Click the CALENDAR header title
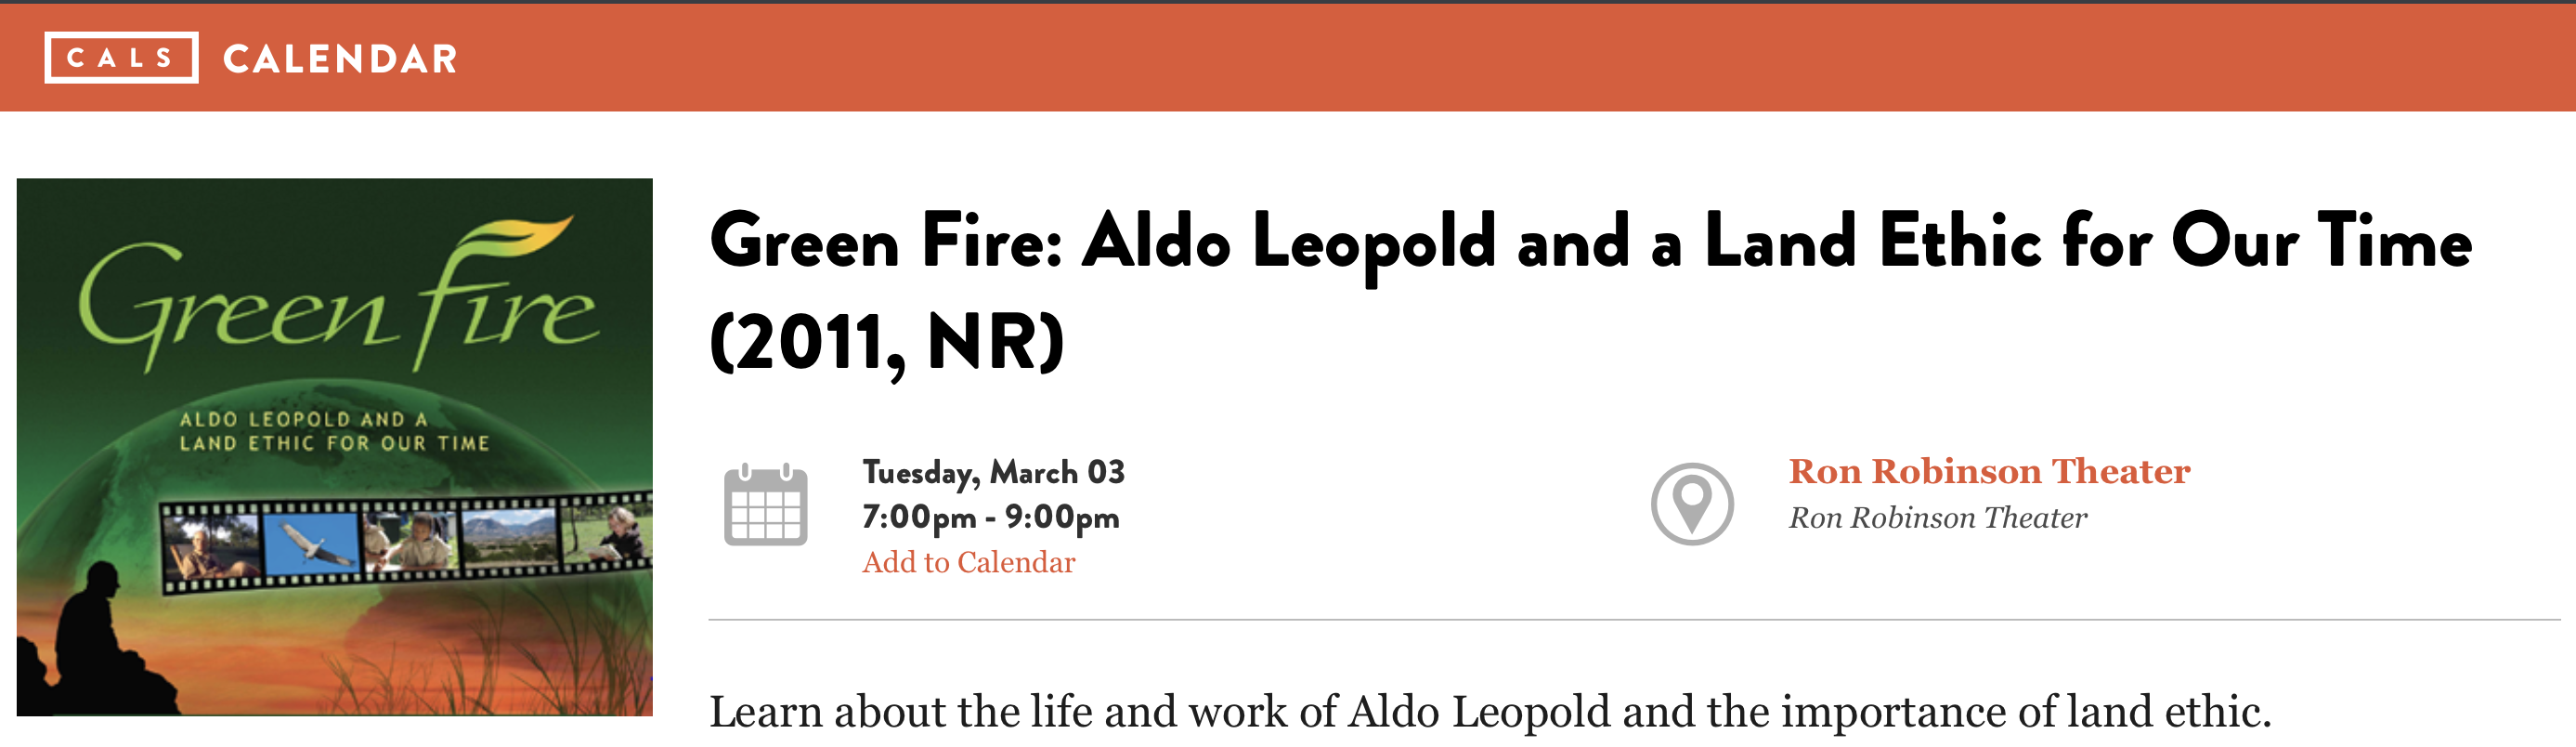 [340, 59]
